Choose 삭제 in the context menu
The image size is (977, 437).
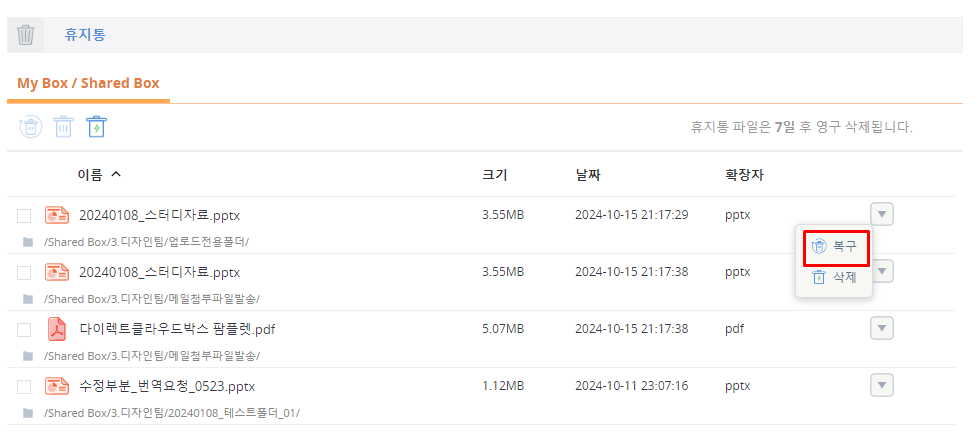click(x=835, y=278)
